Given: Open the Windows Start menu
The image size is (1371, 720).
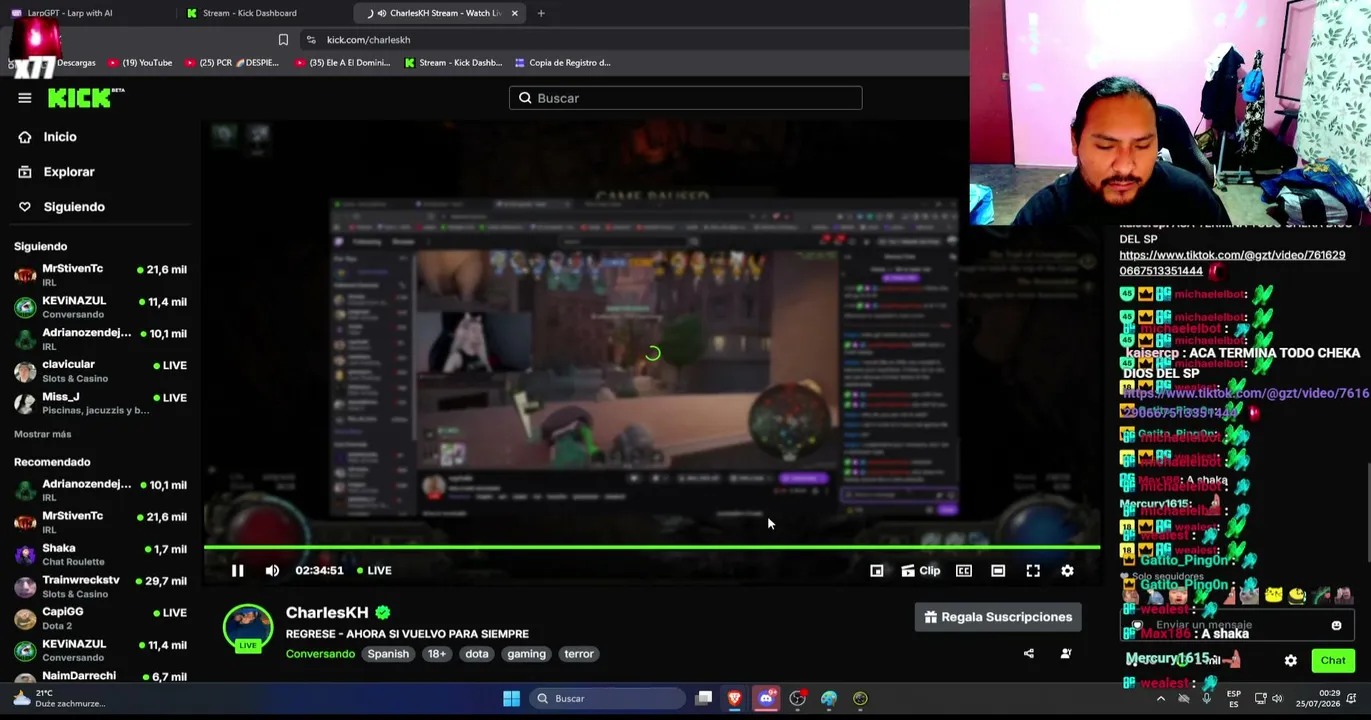Looking at the screenshot, I should [x=511, y=699].
